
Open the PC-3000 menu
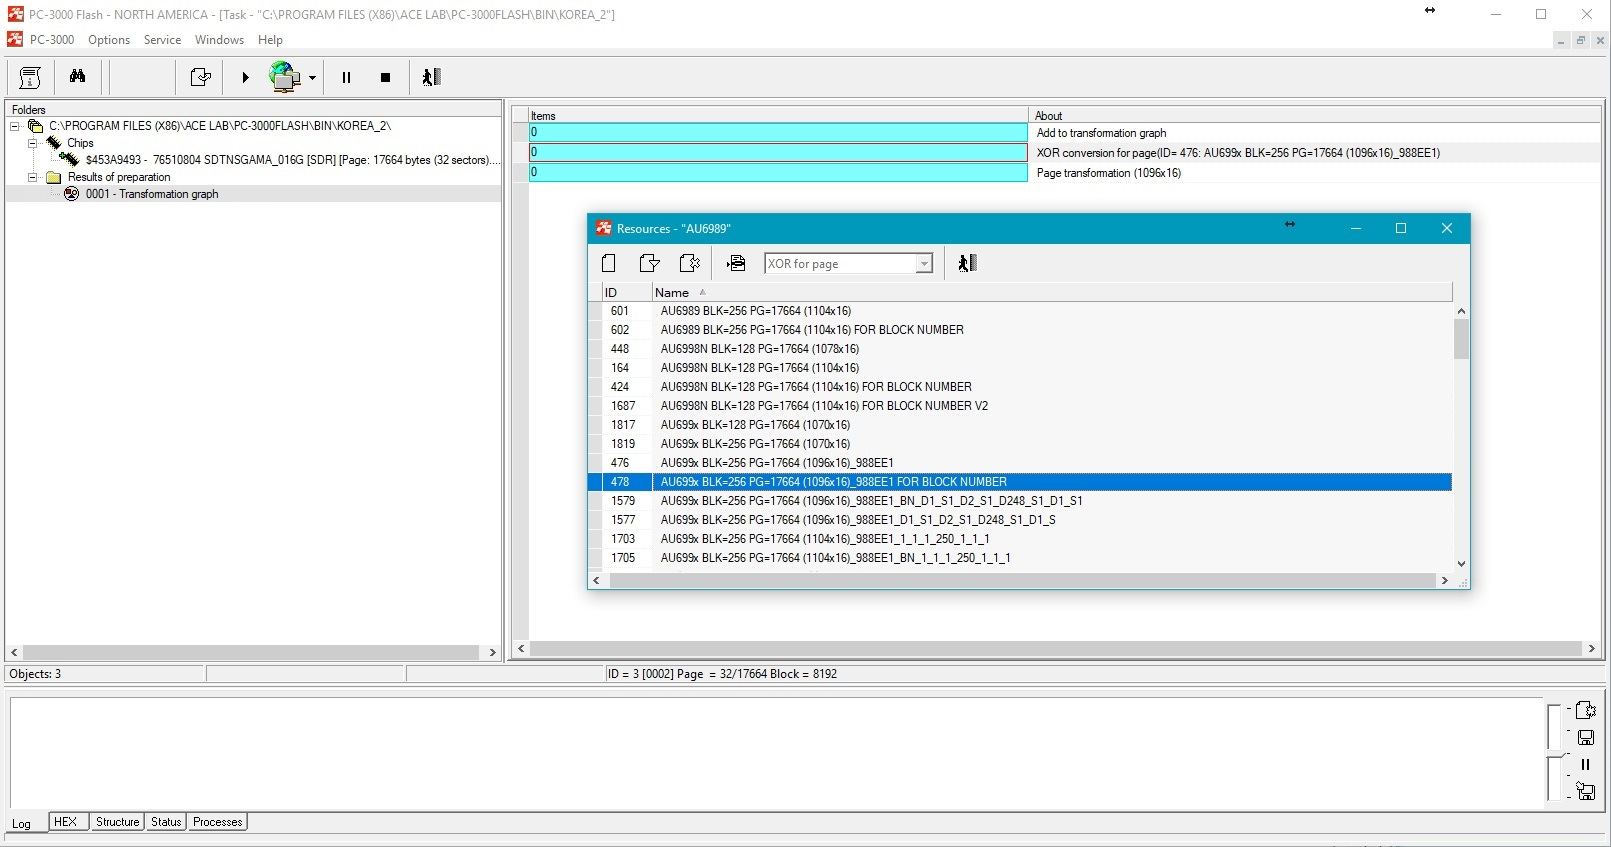52,40
